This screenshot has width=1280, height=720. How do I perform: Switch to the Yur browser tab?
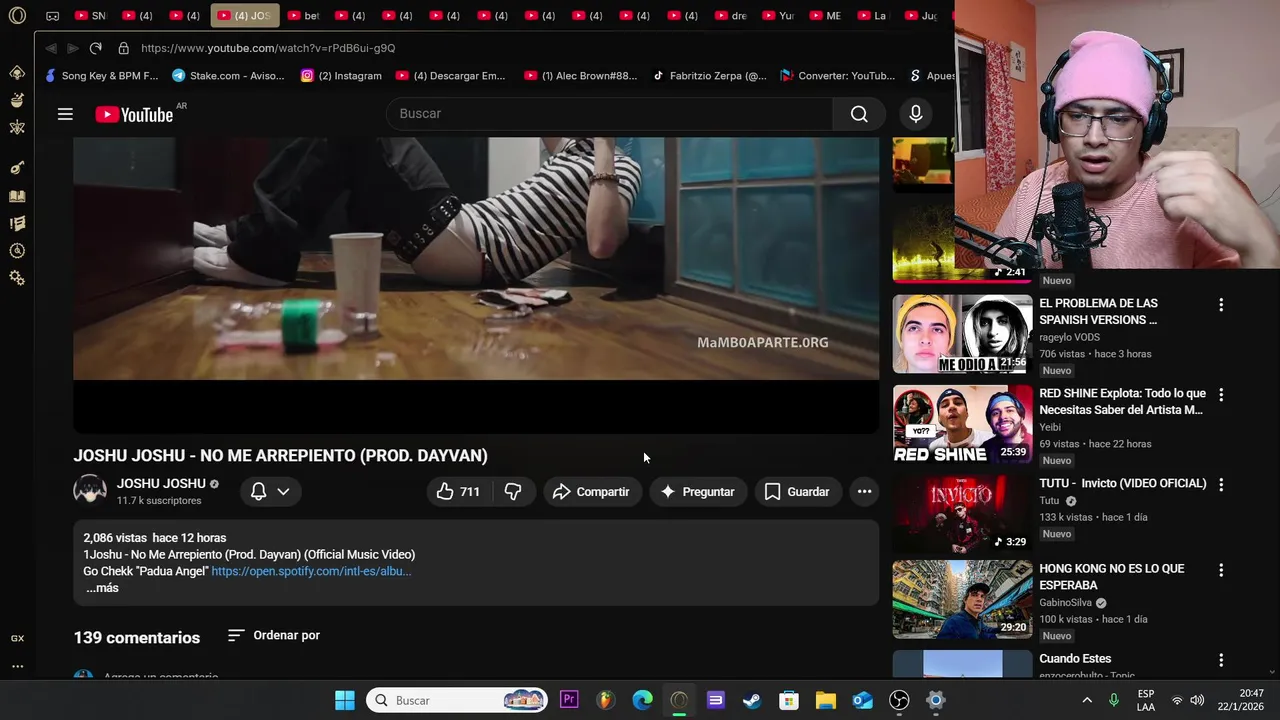click(777, 16)
